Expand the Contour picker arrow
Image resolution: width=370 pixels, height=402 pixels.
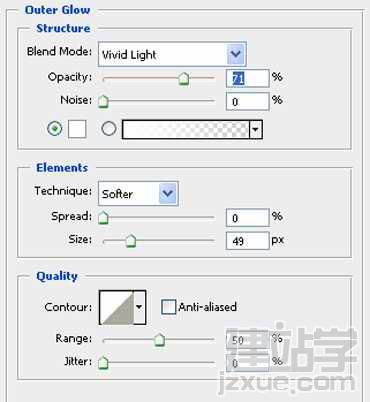(x=140, y=307)
